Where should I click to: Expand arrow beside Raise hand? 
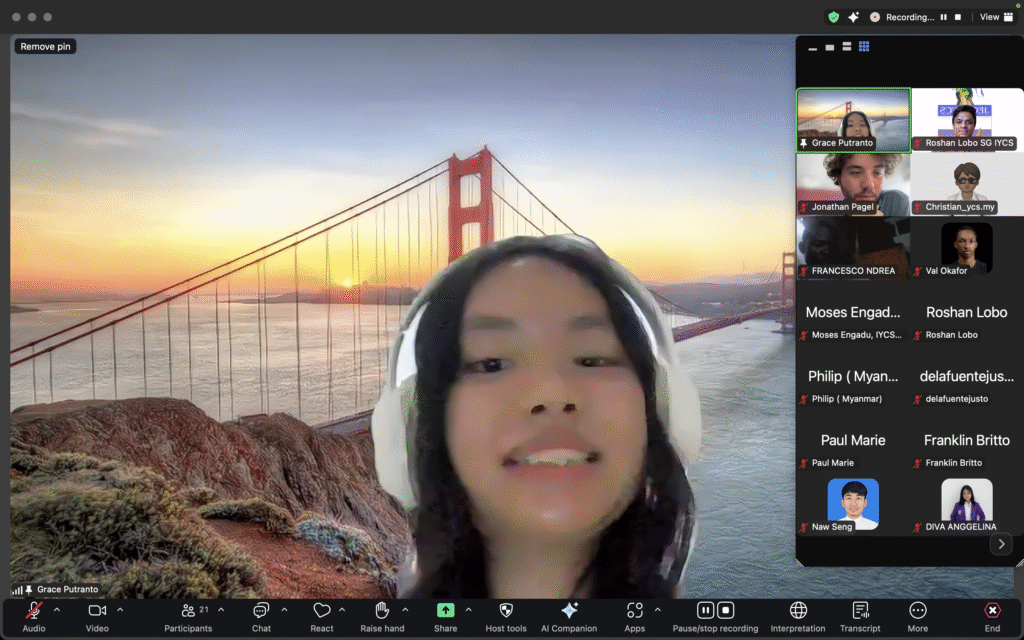(405, 610)
